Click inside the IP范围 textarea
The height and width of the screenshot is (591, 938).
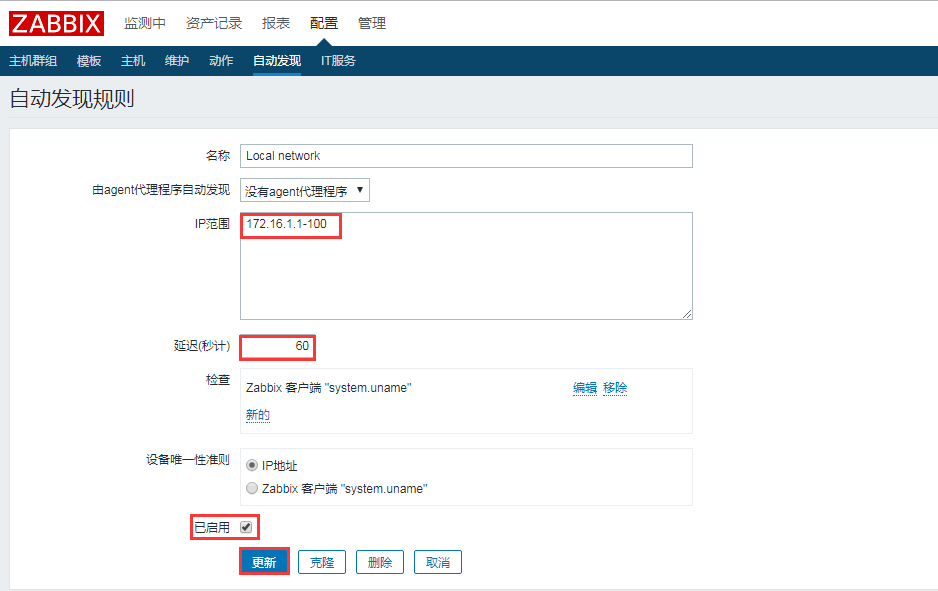point(466,266)
